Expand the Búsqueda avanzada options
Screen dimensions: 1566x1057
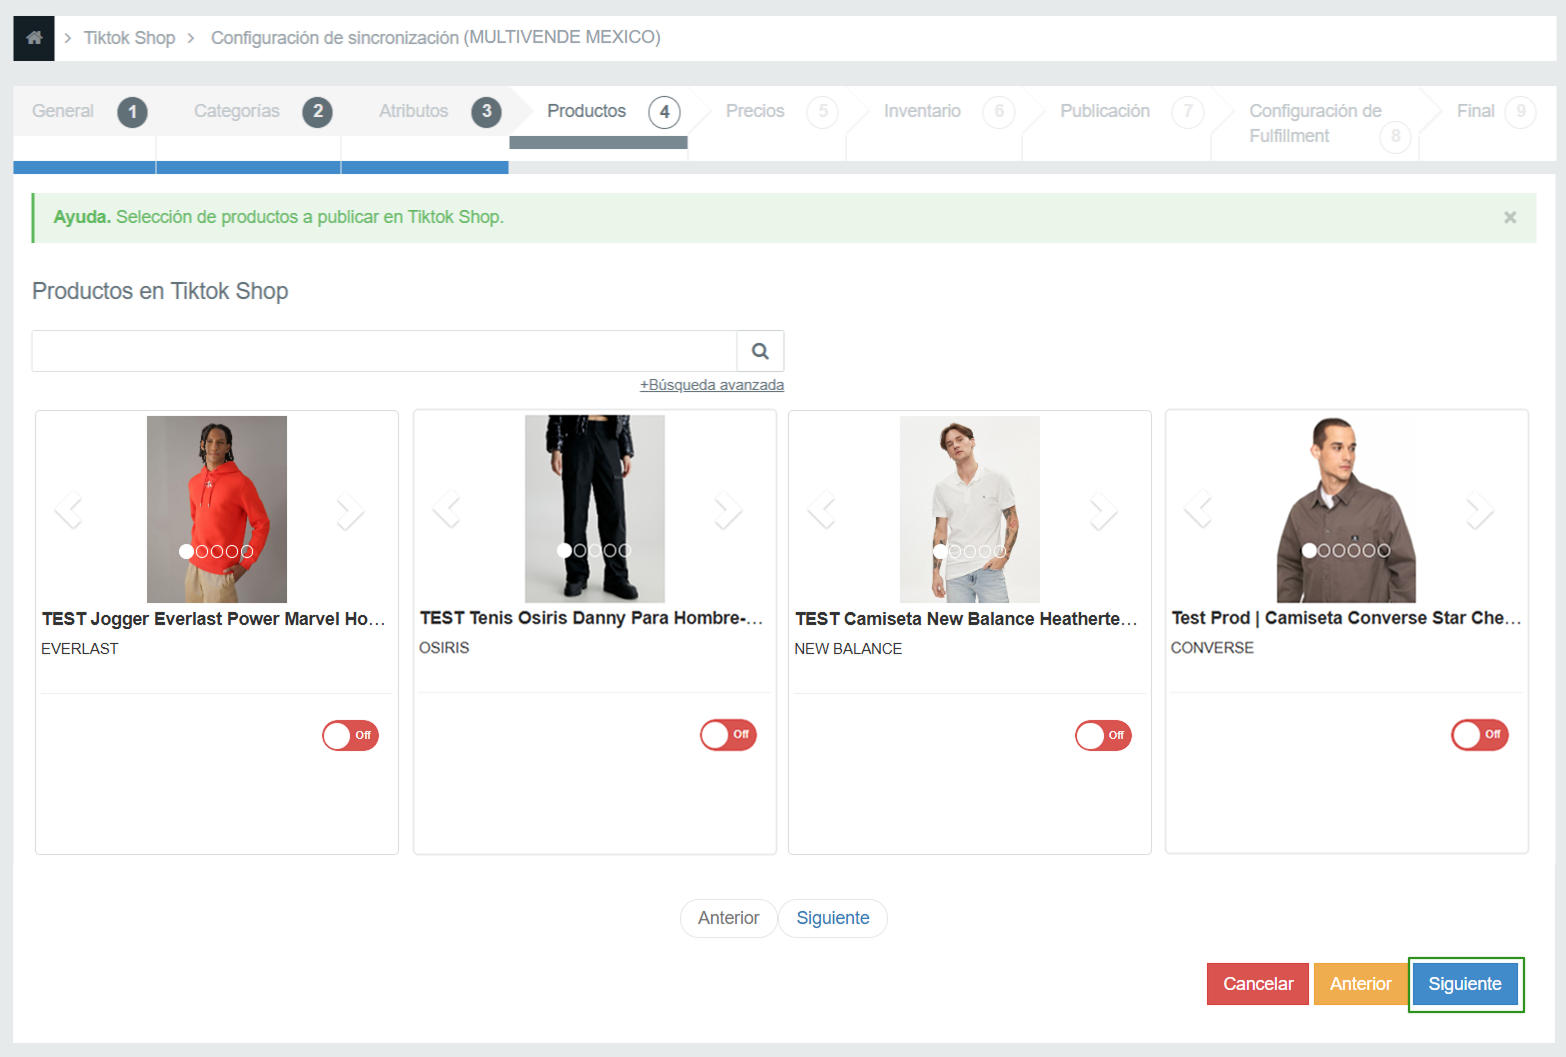[x=711, y=385]
